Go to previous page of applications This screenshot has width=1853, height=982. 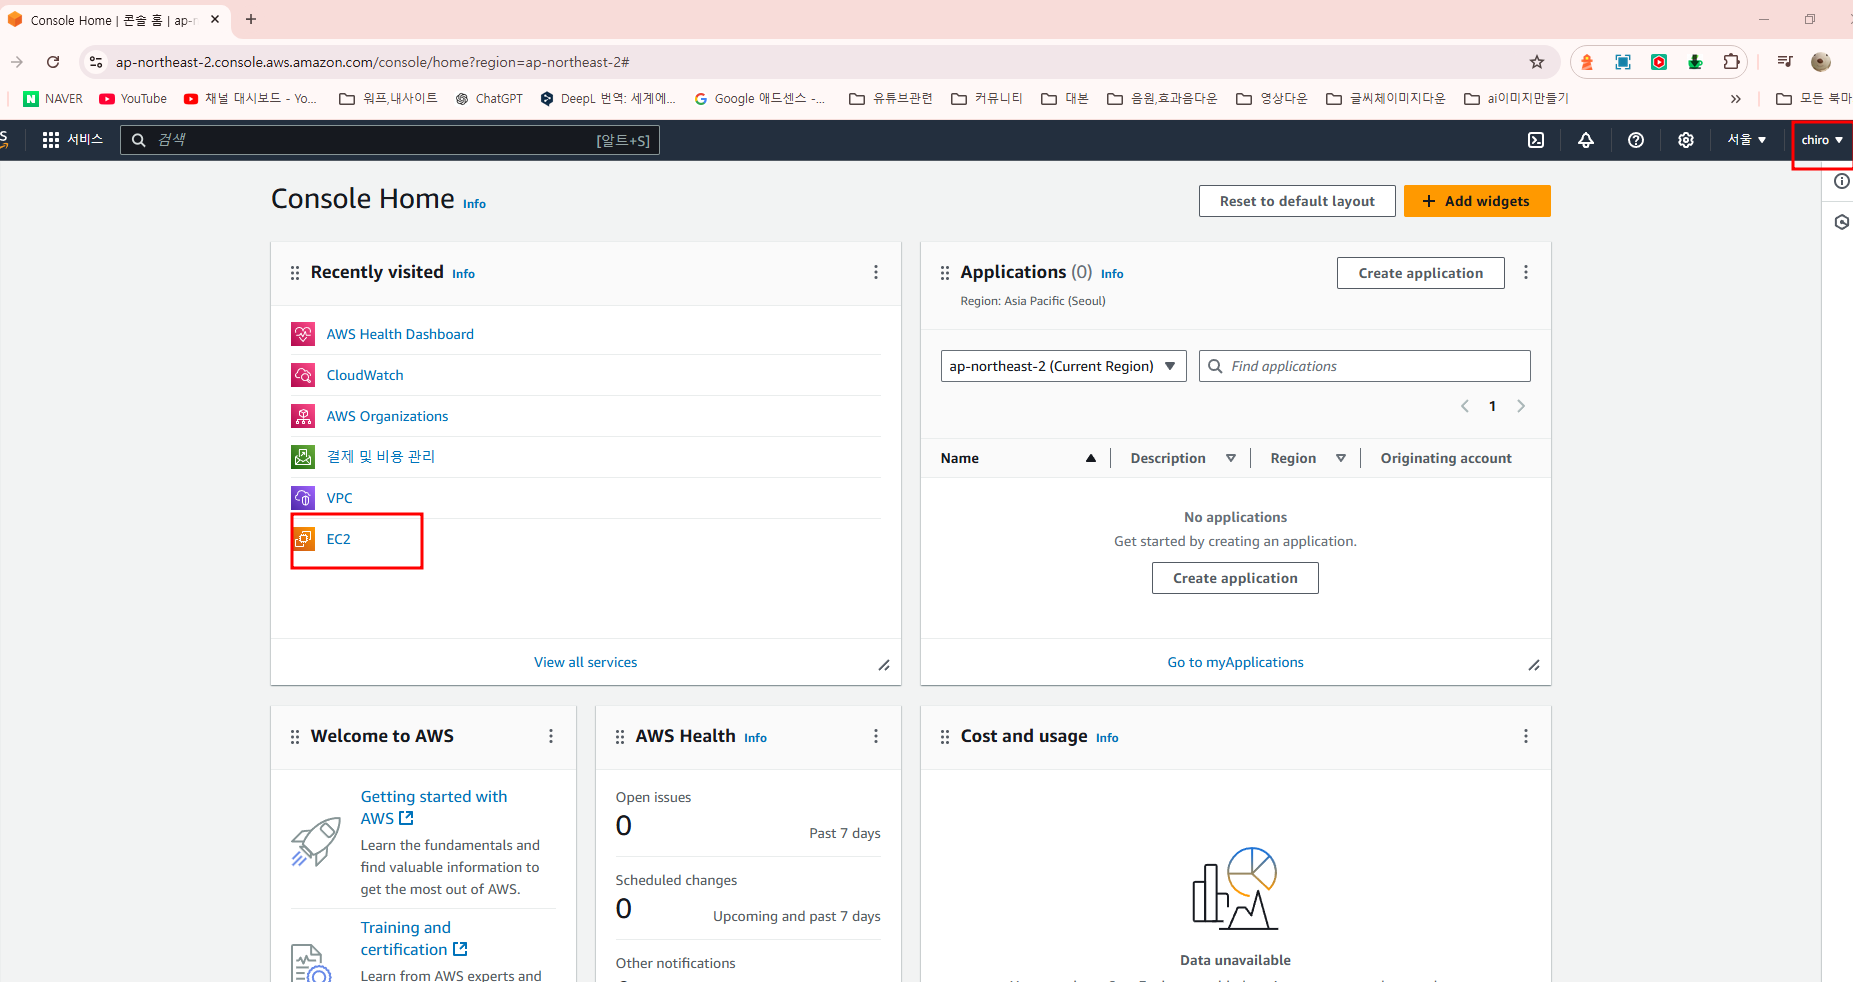point(1465,406)
